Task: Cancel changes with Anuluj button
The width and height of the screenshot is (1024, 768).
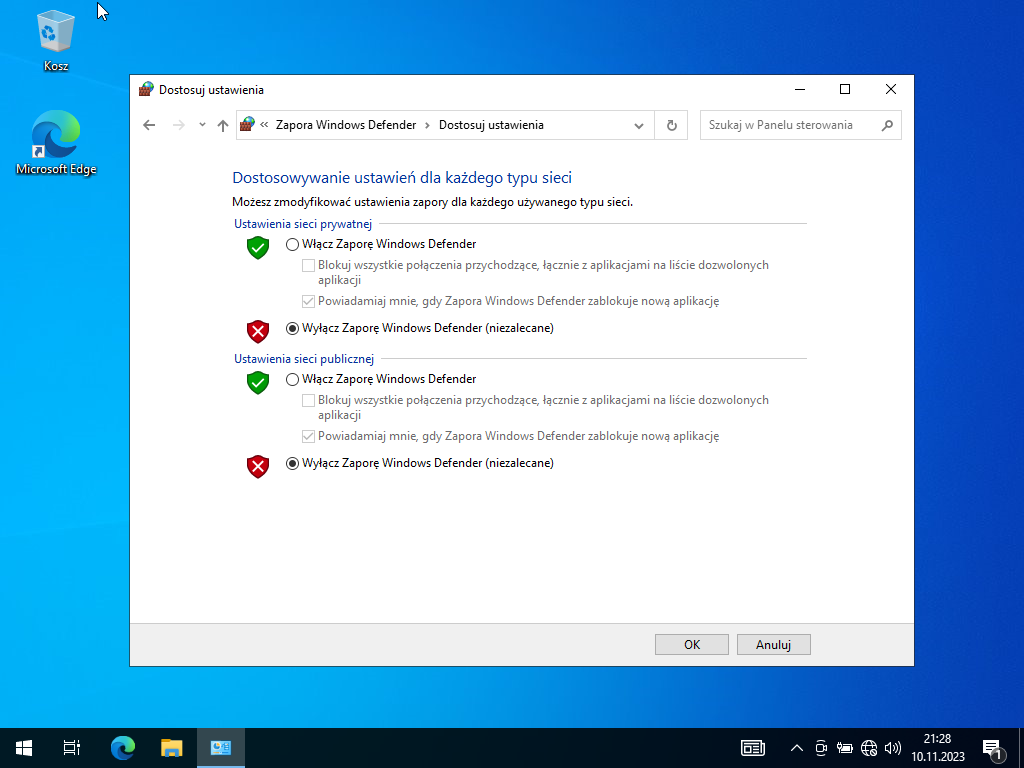Action: [x=774, y=645]
